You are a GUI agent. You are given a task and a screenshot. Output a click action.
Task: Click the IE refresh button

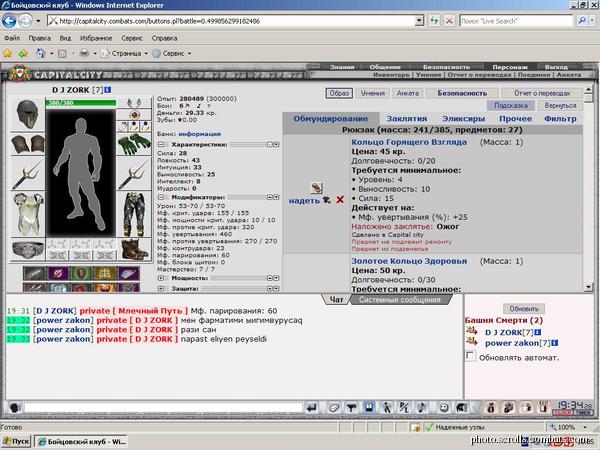[x=434, y=21]
